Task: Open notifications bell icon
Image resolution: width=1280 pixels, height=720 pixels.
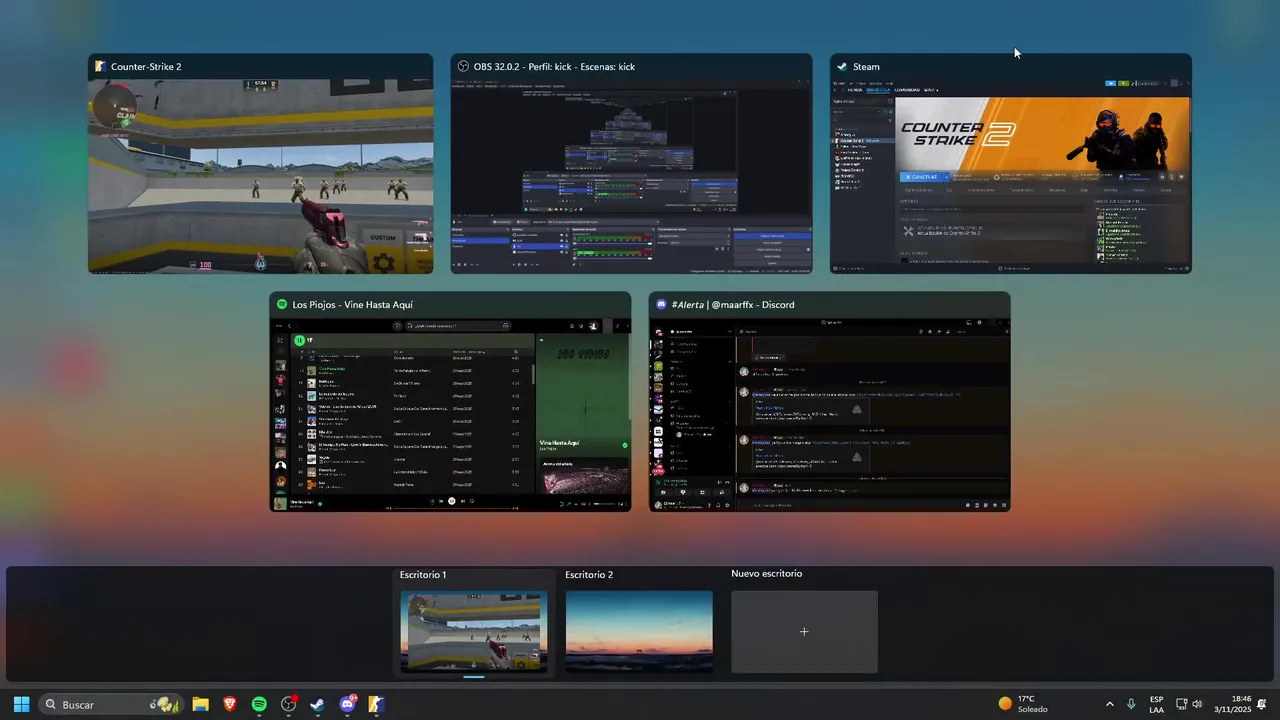Action: tap(1262, 704)
